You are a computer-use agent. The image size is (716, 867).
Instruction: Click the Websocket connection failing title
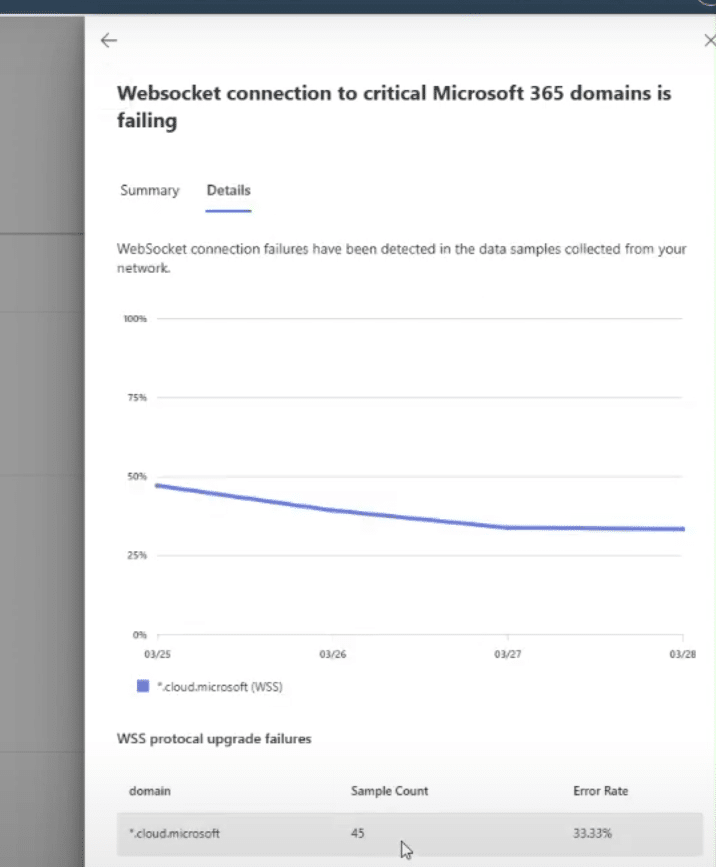click(x=394, y=106)
